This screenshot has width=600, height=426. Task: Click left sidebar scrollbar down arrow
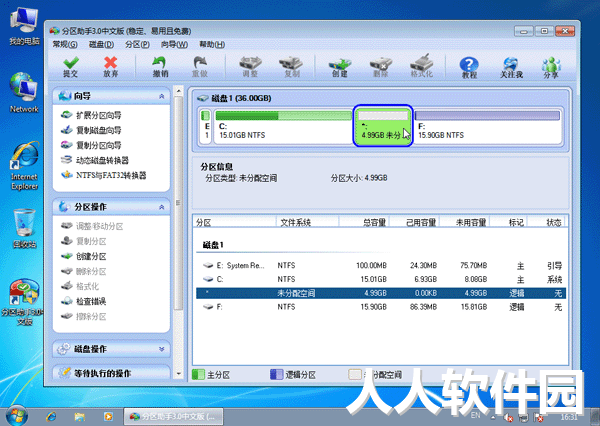pos(178,374)
